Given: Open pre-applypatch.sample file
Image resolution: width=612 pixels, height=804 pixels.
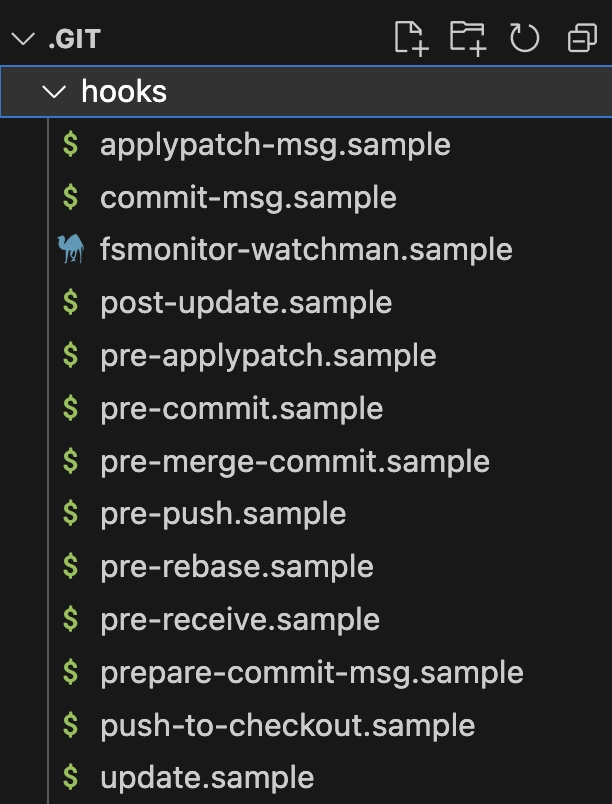Looking at the screenshot, I should [x=306, y=355].
